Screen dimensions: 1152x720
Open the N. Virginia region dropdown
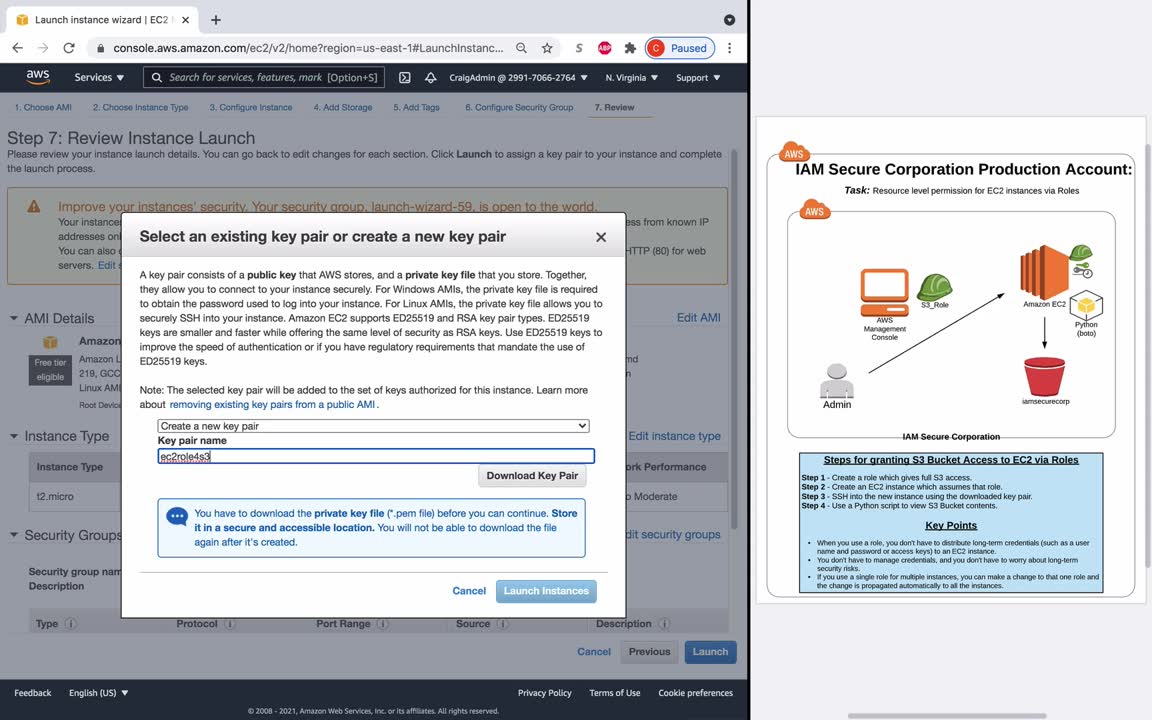click(x=631, y=77)
